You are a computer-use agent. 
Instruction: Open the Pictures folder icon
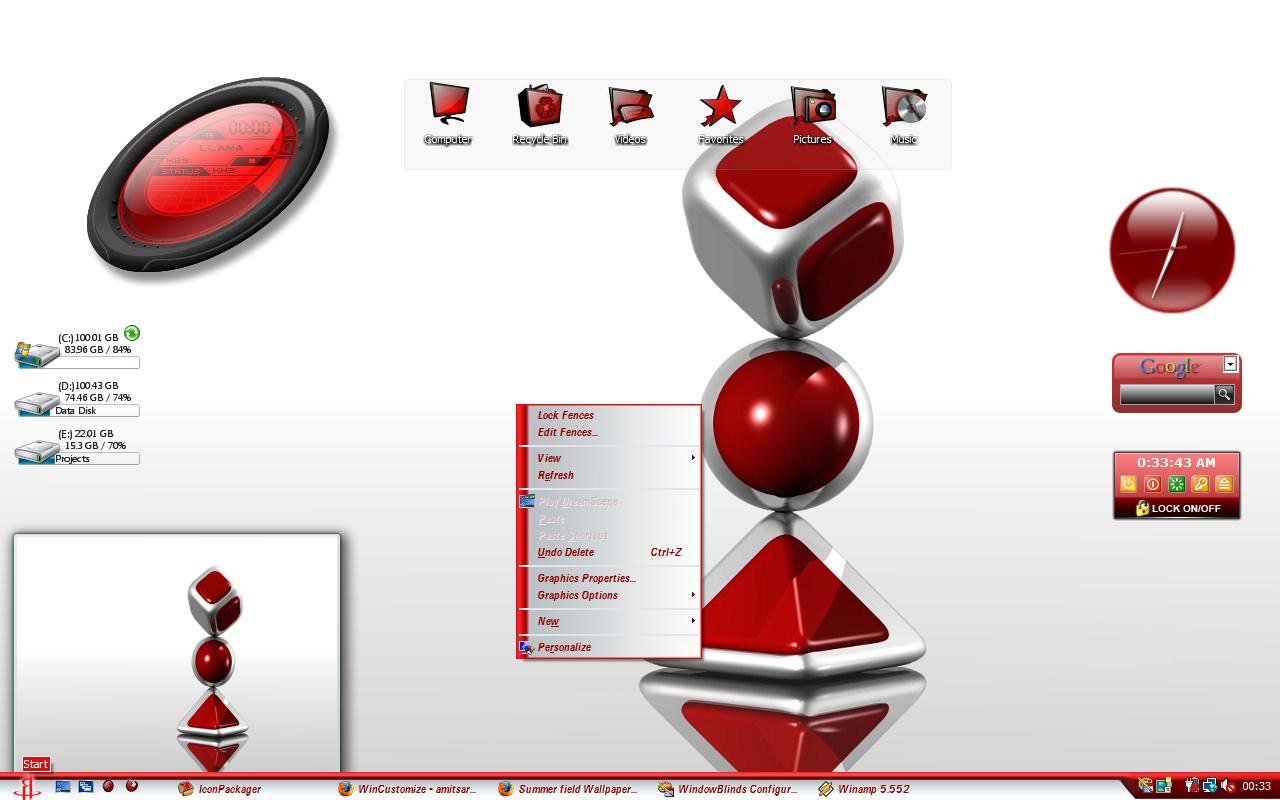tap(812, 114)
